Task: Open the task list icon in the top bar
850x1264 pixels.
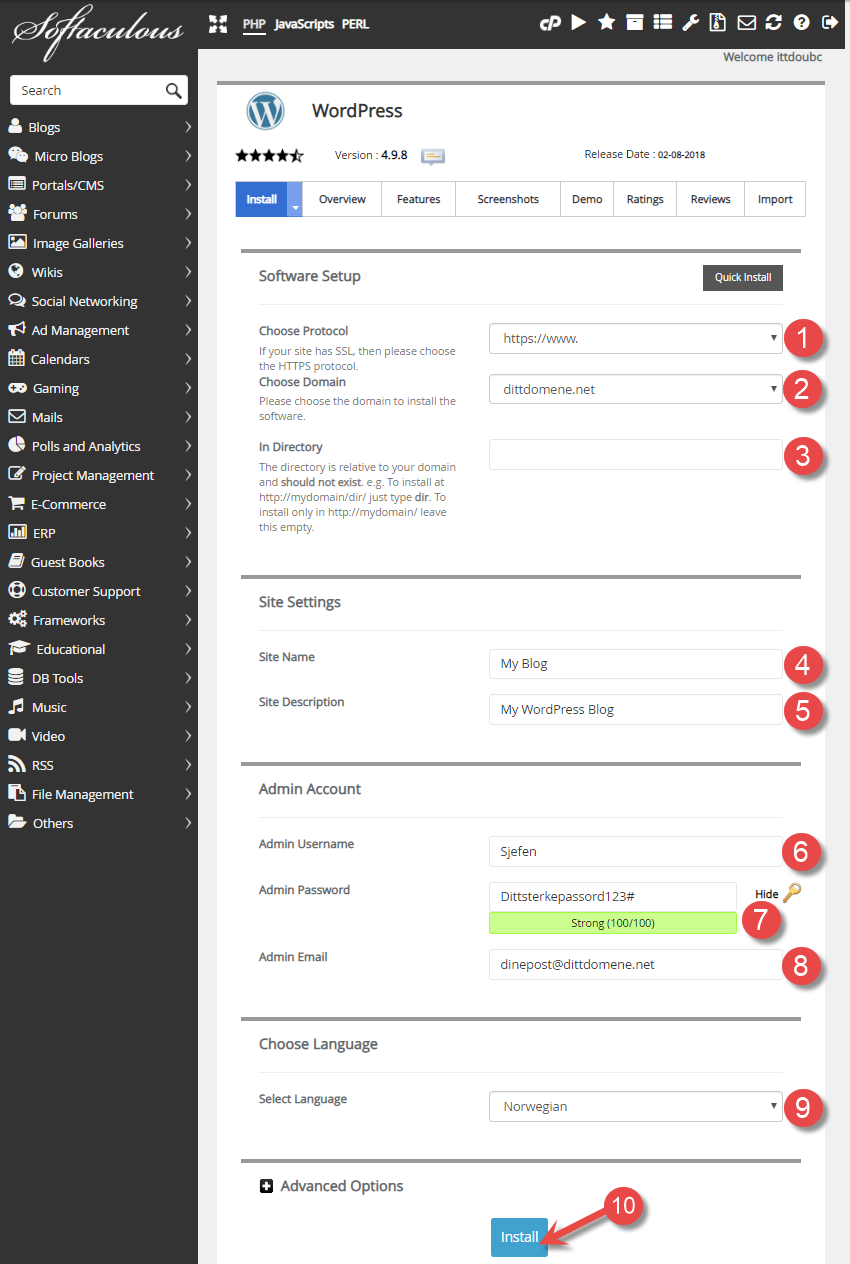Action: (x=662, y=23)
